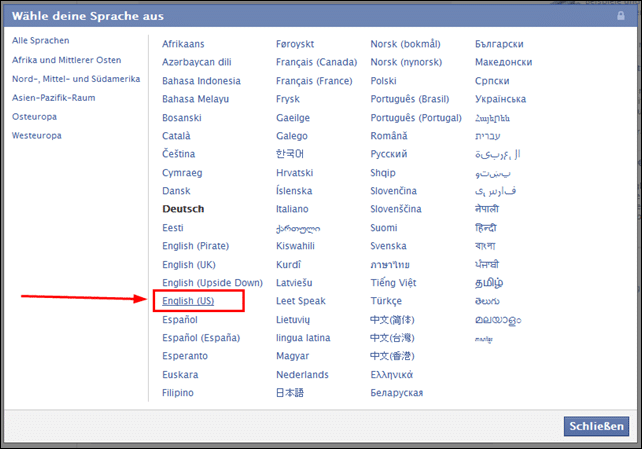Image resolution: width=642 pixels, height=449 pixels.
Task: Select Esperanto language
Action: [185, 356]
